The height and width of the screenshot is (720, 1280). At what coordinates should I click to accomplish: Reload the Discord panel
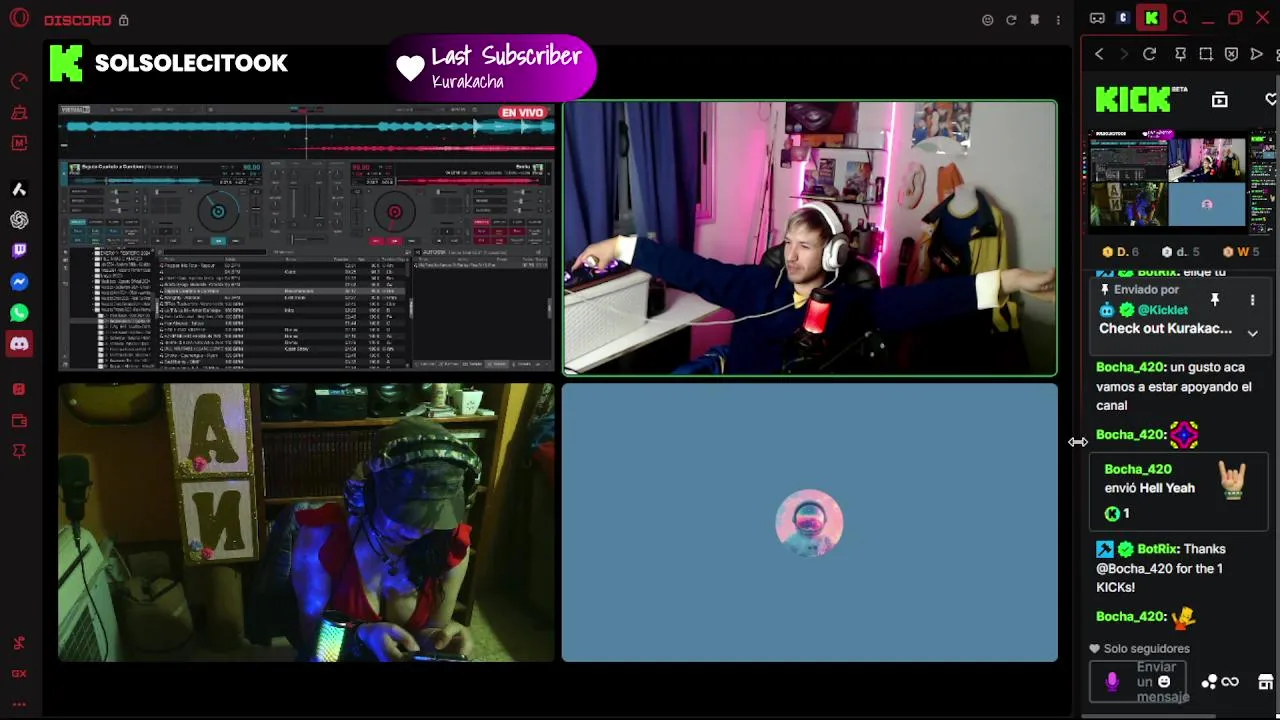pyautogui.click(x=1011, y=20)
